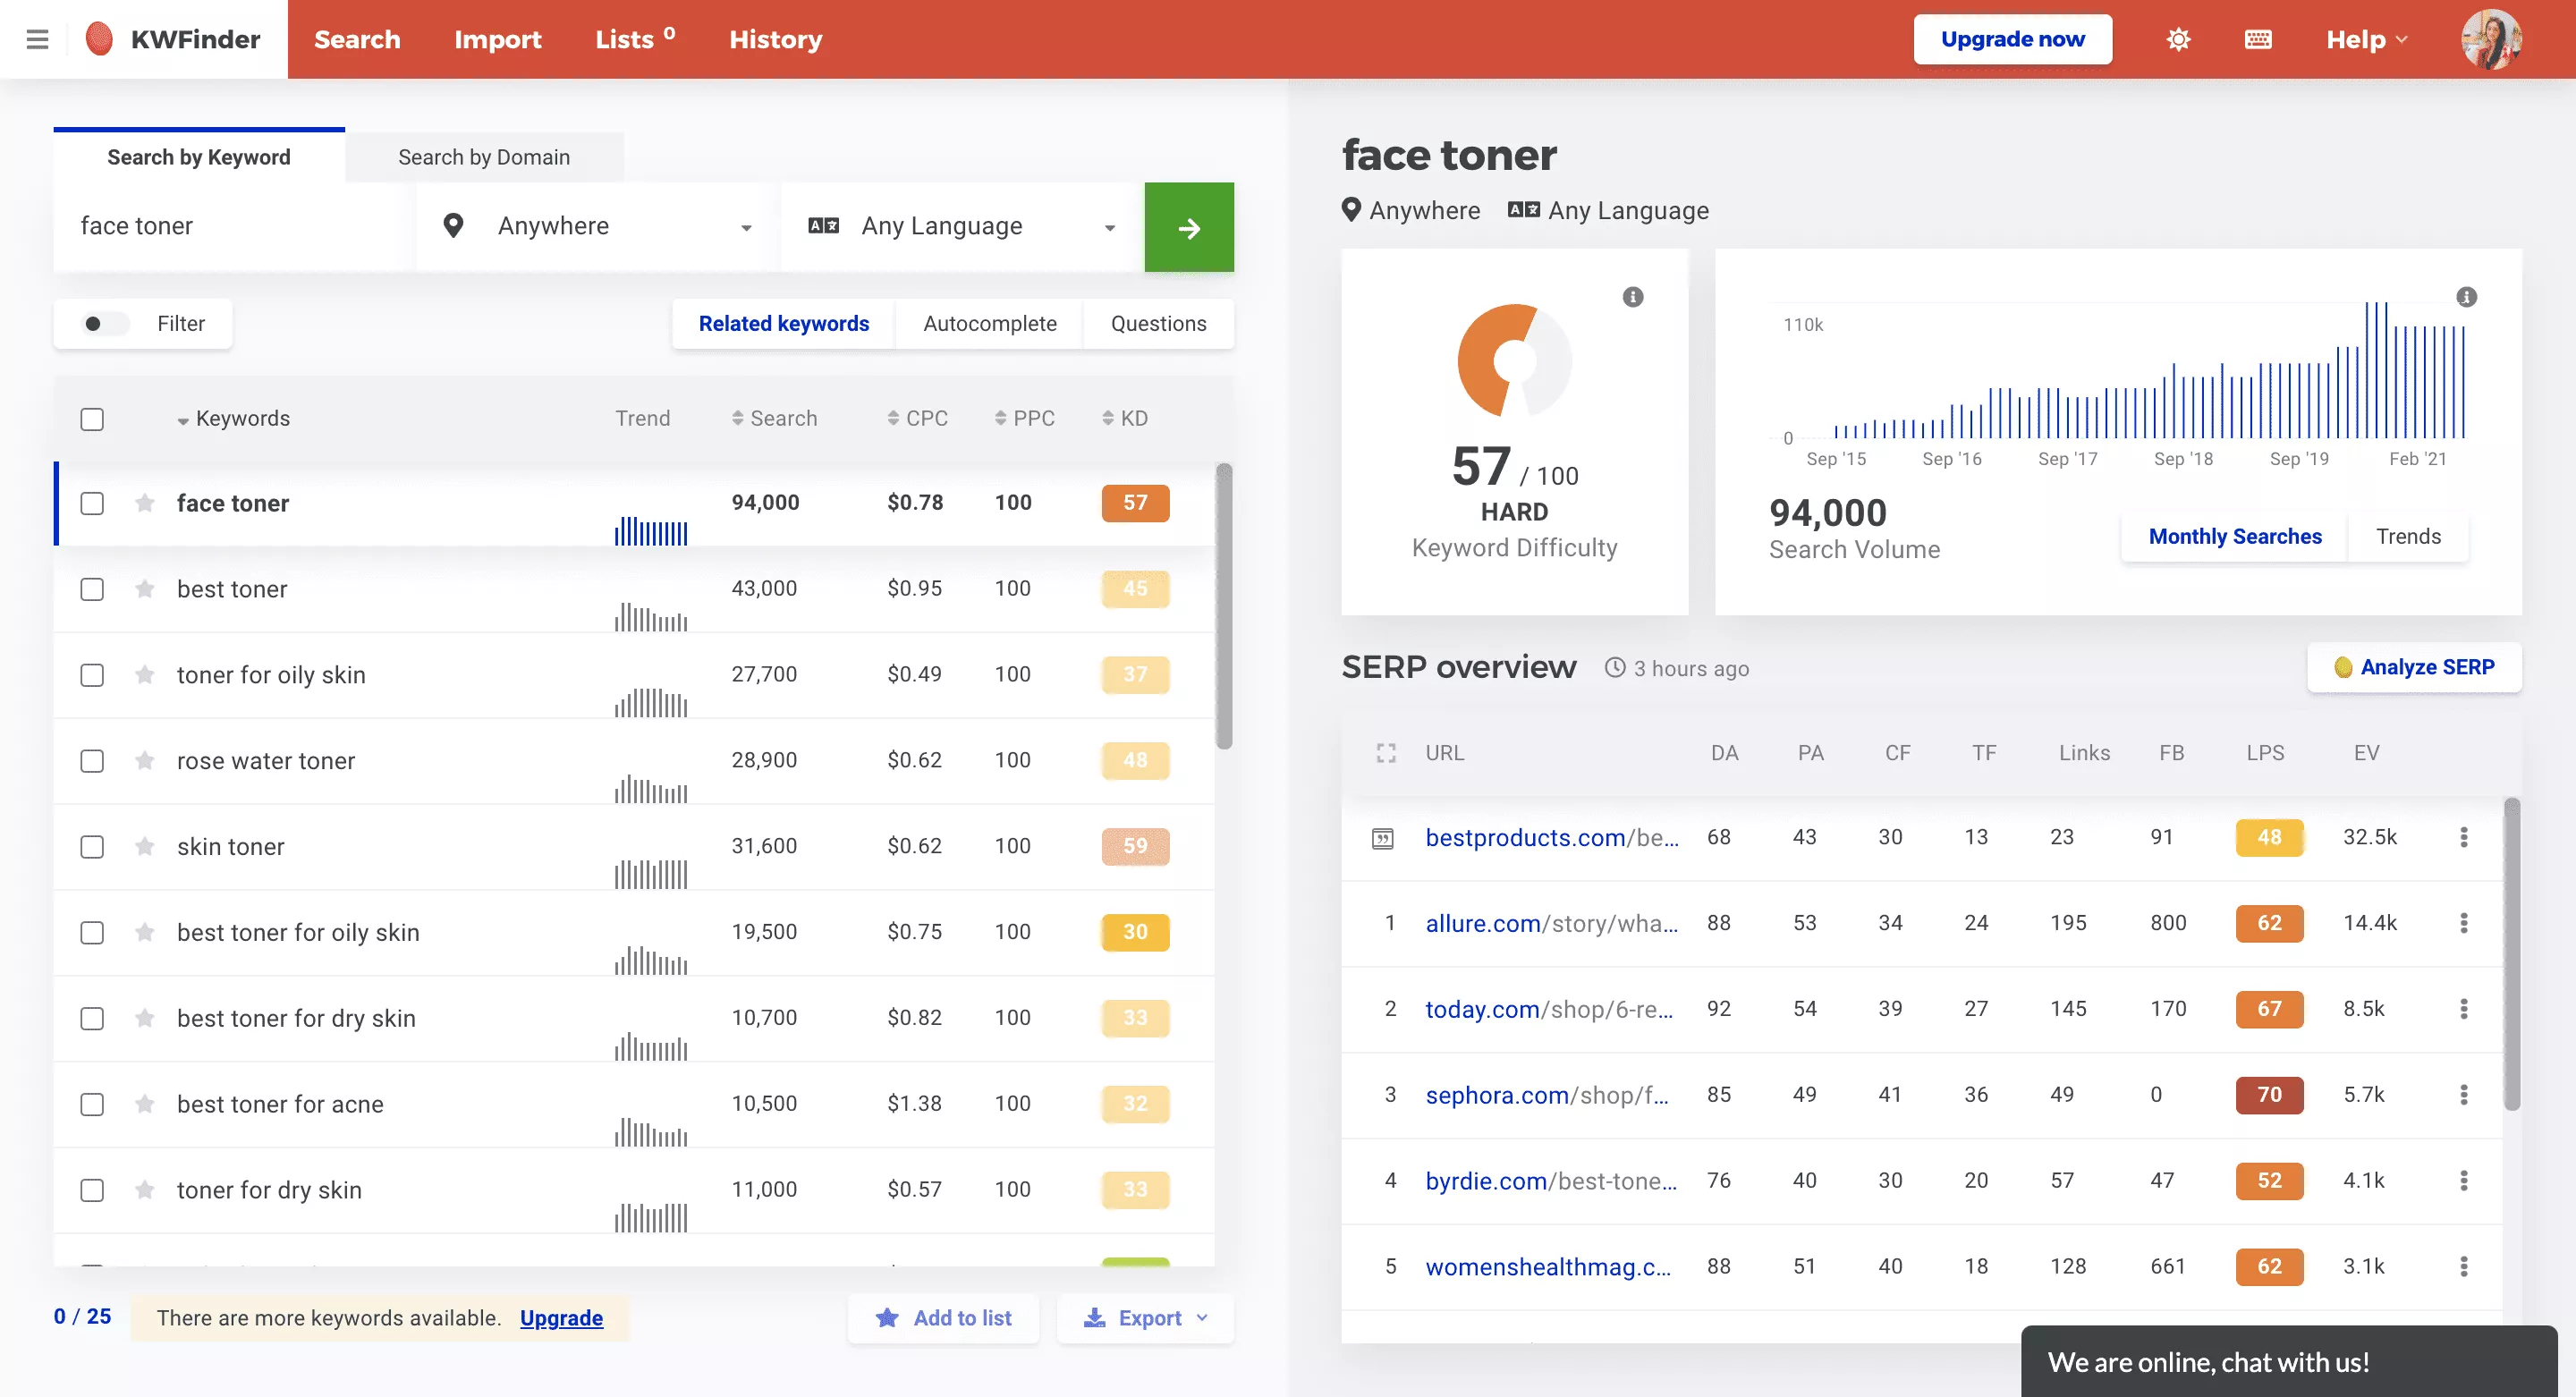
Task: Click the KD sort icon for keywords
Action: click(1107, 418)
